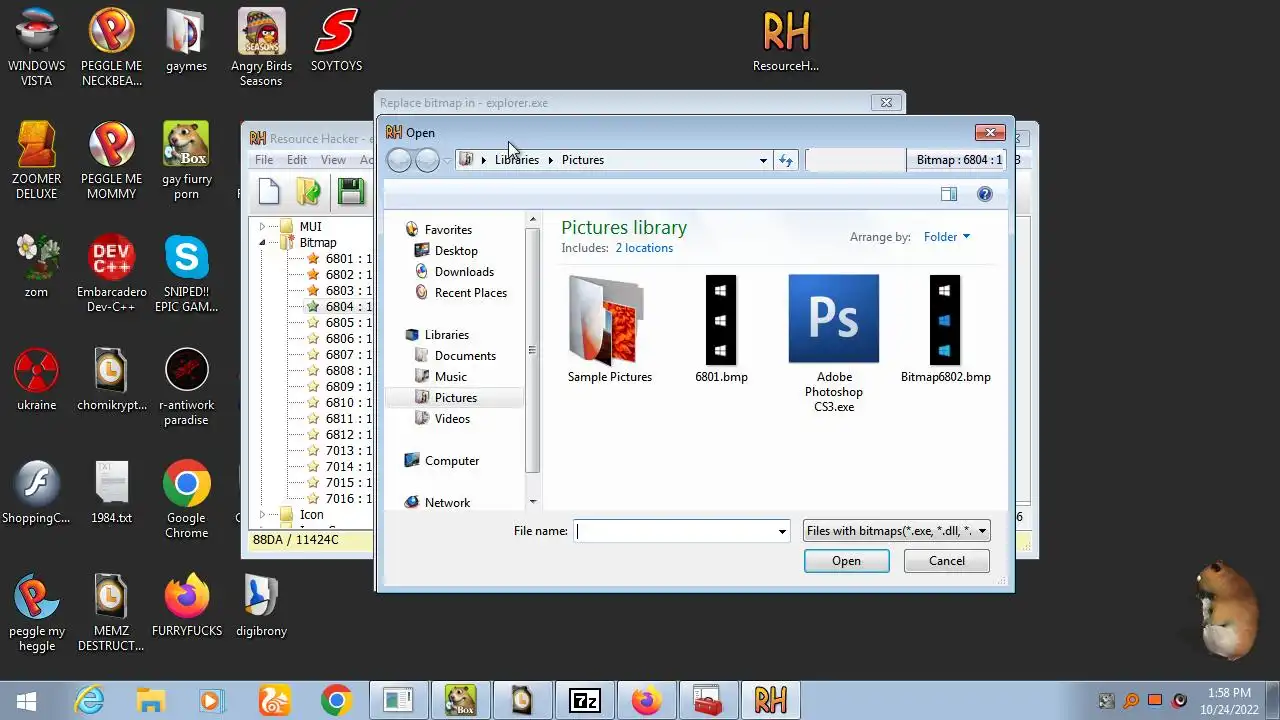Open Firefox from the taskbar

pos(646,701)
